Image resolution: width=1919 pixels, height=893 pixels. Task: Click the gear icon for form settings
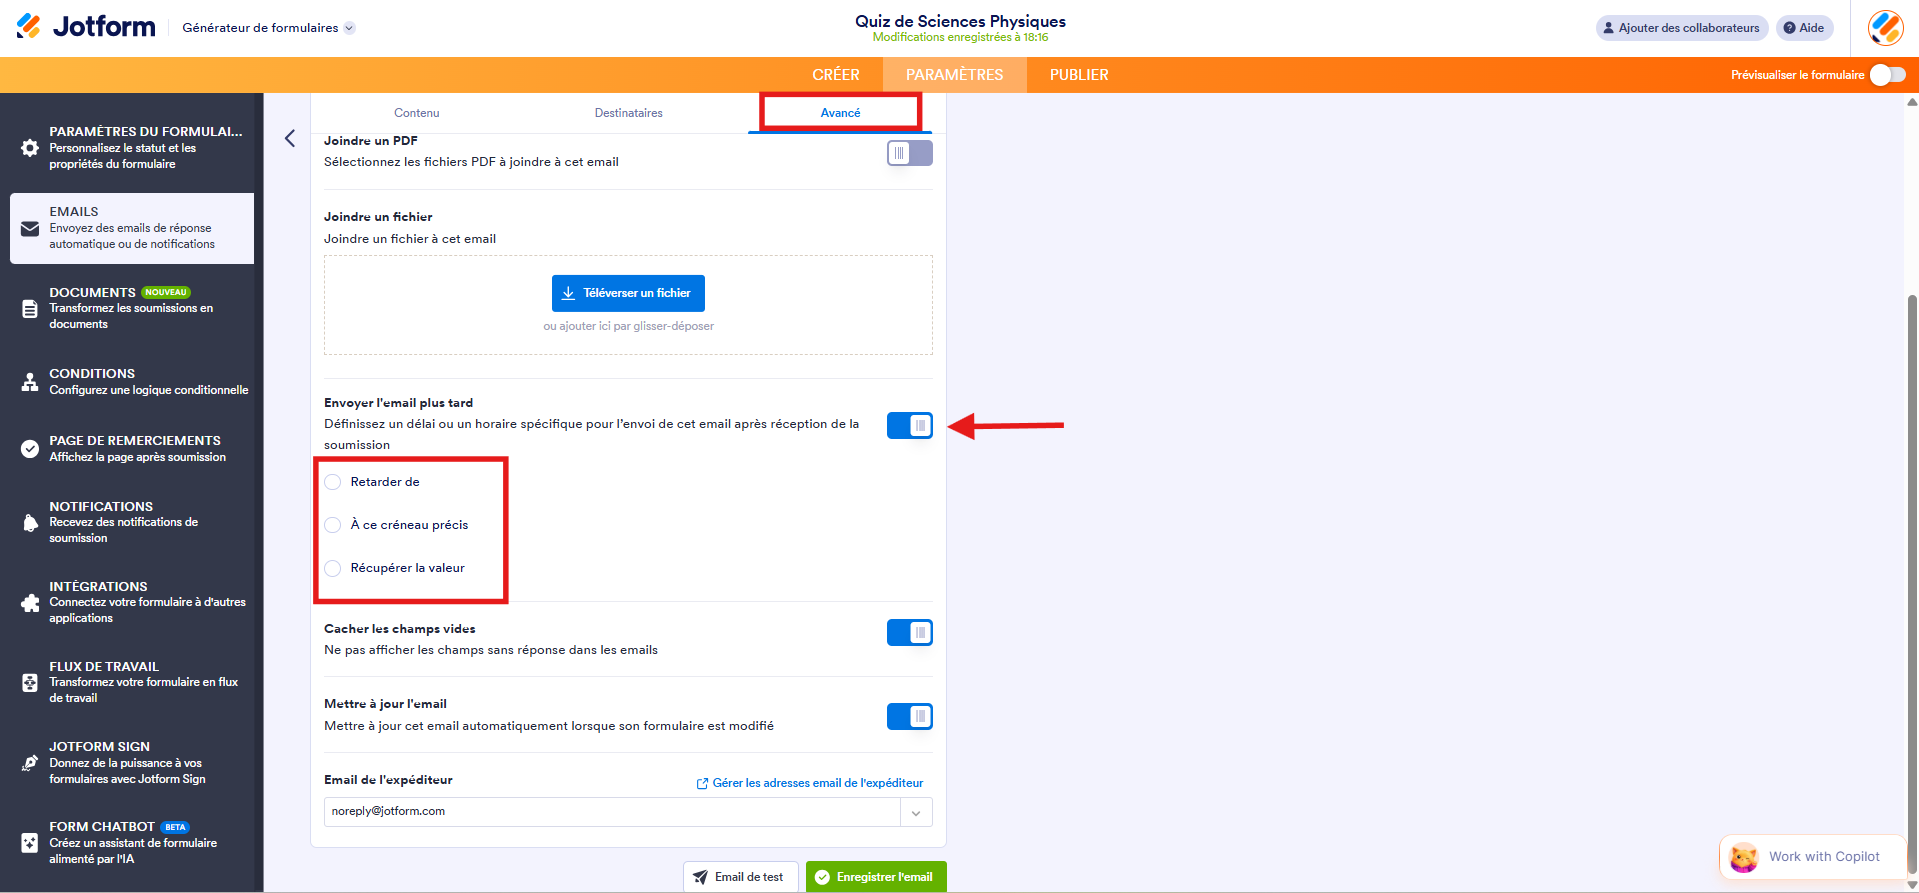click(x=30, y=148)
